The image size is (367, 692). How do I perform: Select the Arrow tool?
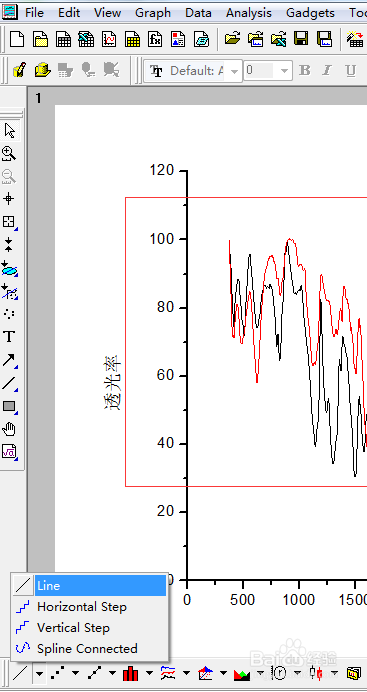coord(9,360)
